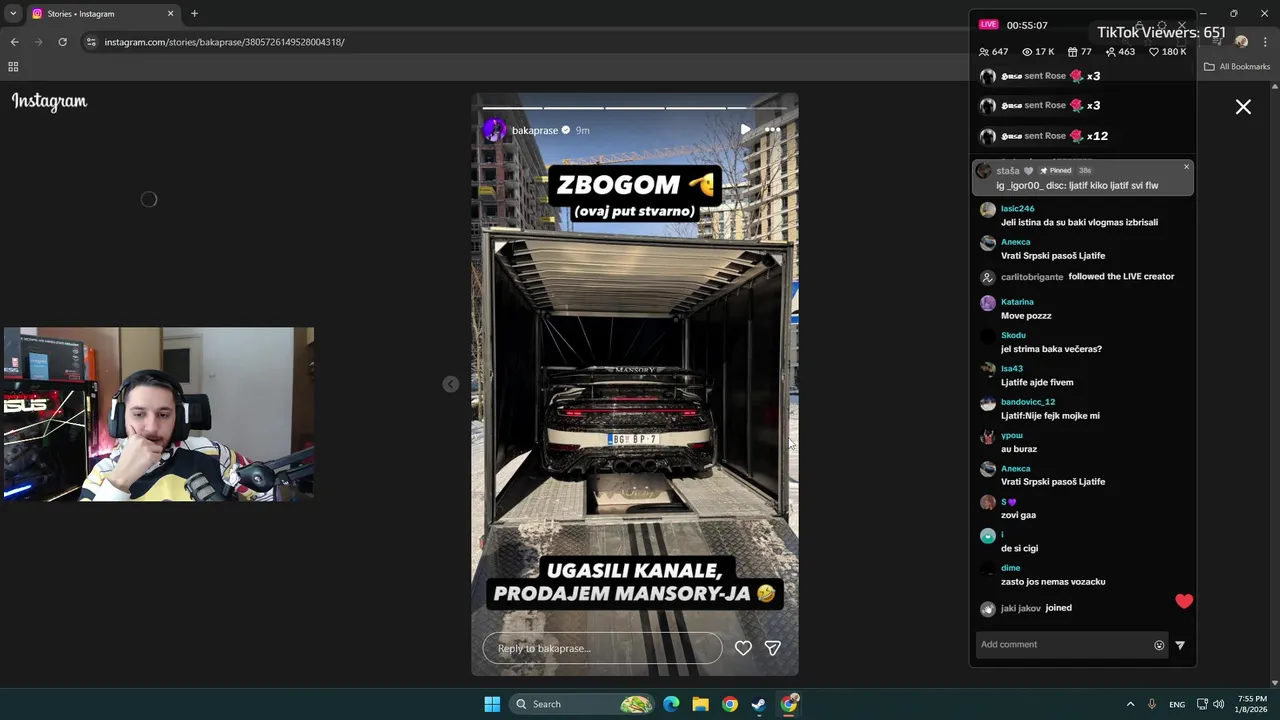Show hidden system tray icons
Viewport: 1280px width, 720px height.
point(1130,704)
